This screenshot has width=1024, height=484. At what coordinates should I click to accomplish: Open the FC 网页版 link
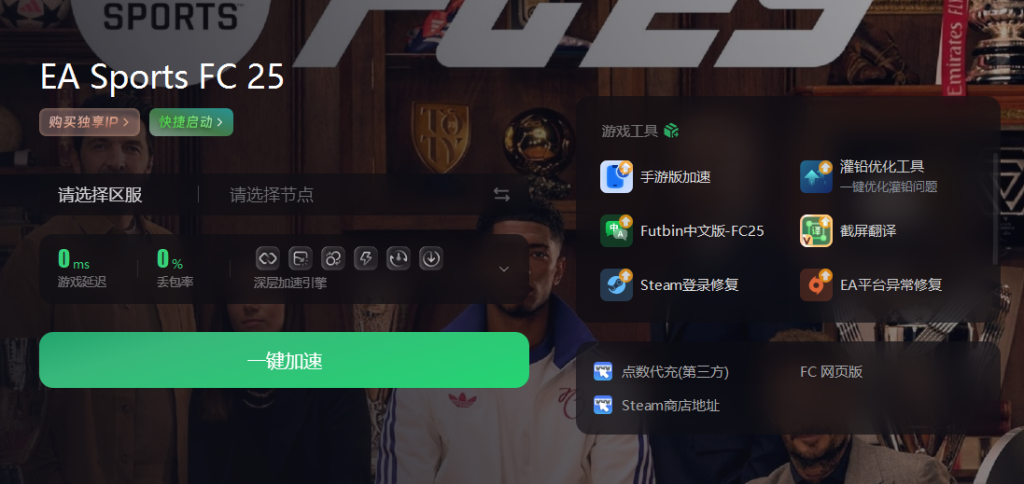[x=831, y=372]
